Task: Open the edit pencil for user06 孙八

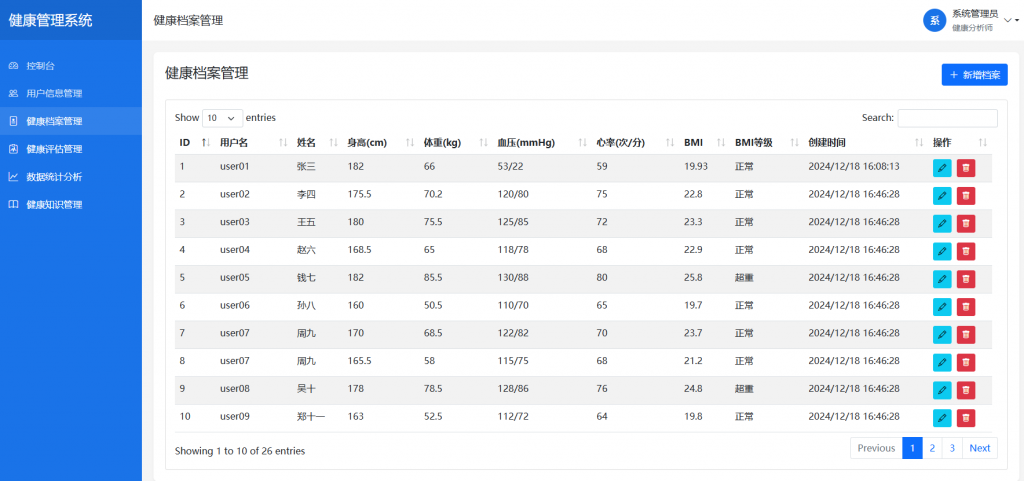Action: 942,307
